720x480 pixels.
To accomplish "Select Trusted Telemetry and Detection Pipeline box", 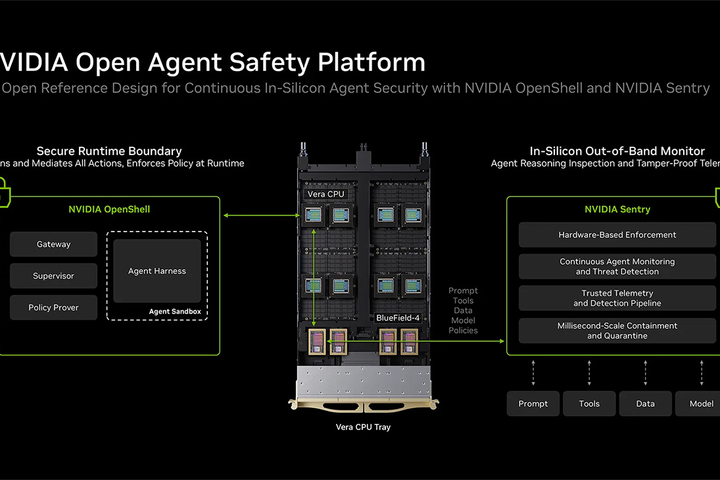I will coord(617,298).
